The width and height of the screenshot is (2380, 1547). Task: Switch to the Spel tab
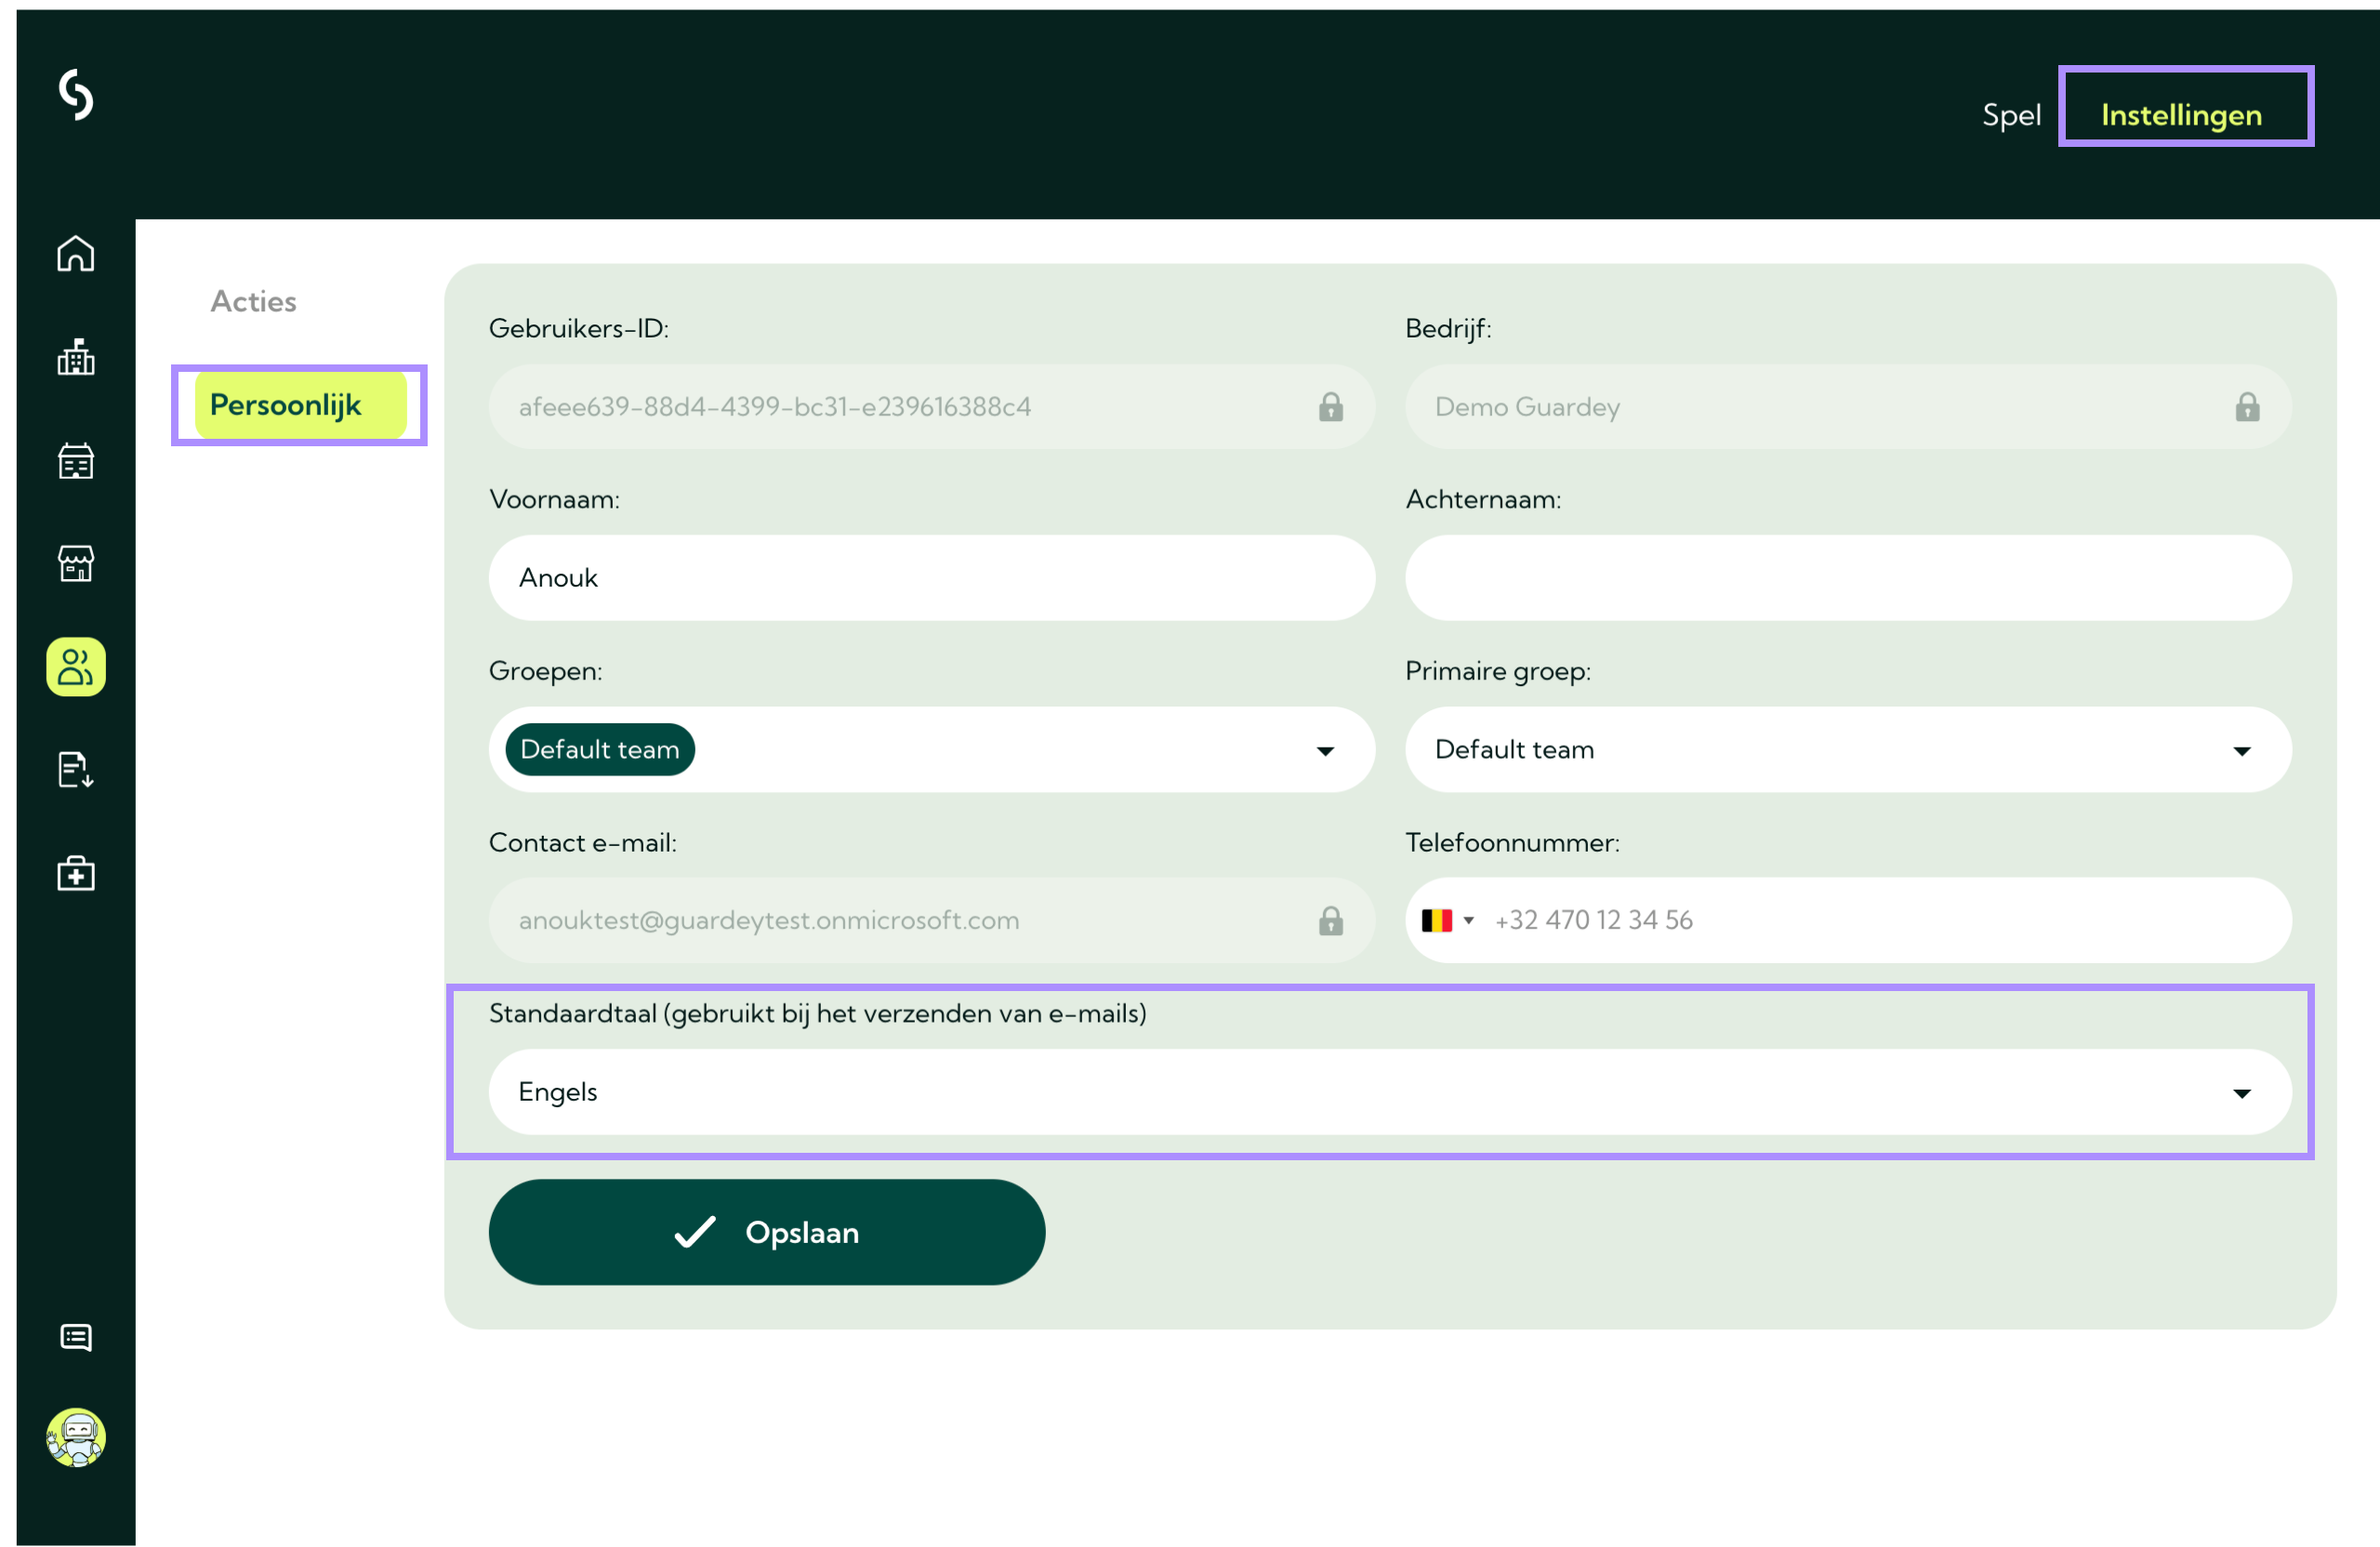coord(2011,115)
